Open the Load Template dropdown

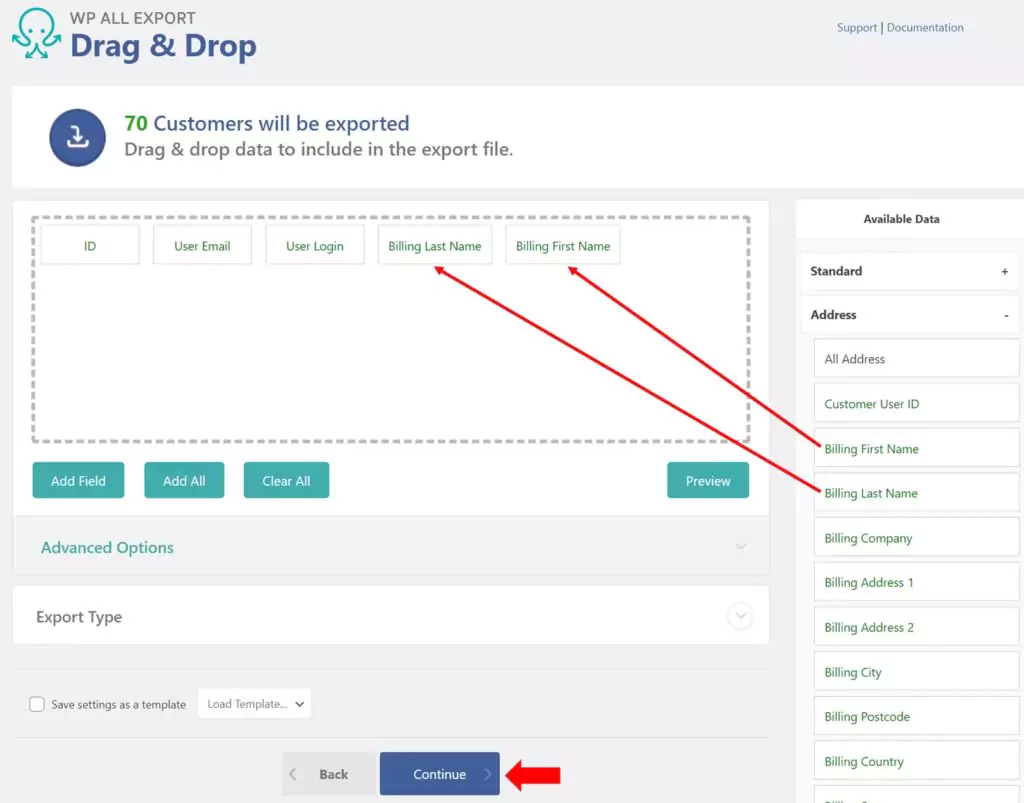pyautogui.click(x=255, y=704)
